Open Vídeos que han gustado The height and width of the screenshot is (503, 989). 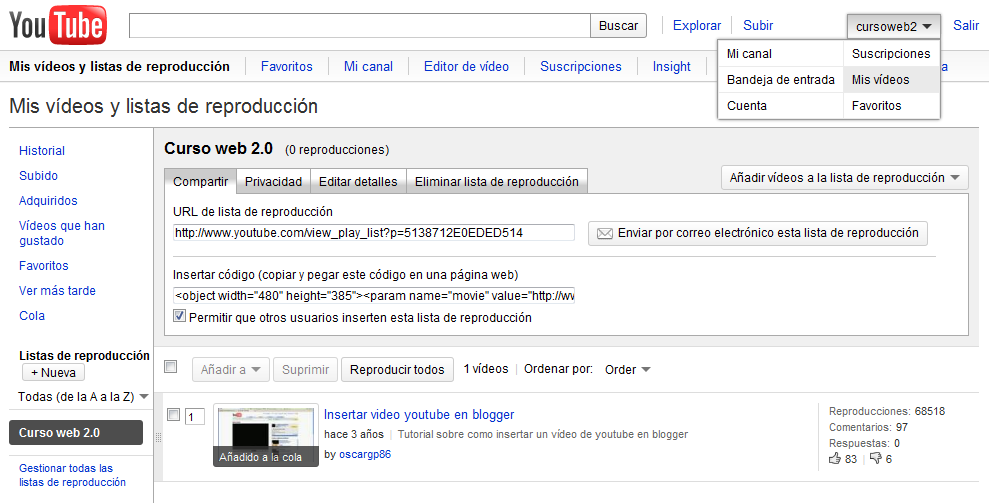pos(62,233)
